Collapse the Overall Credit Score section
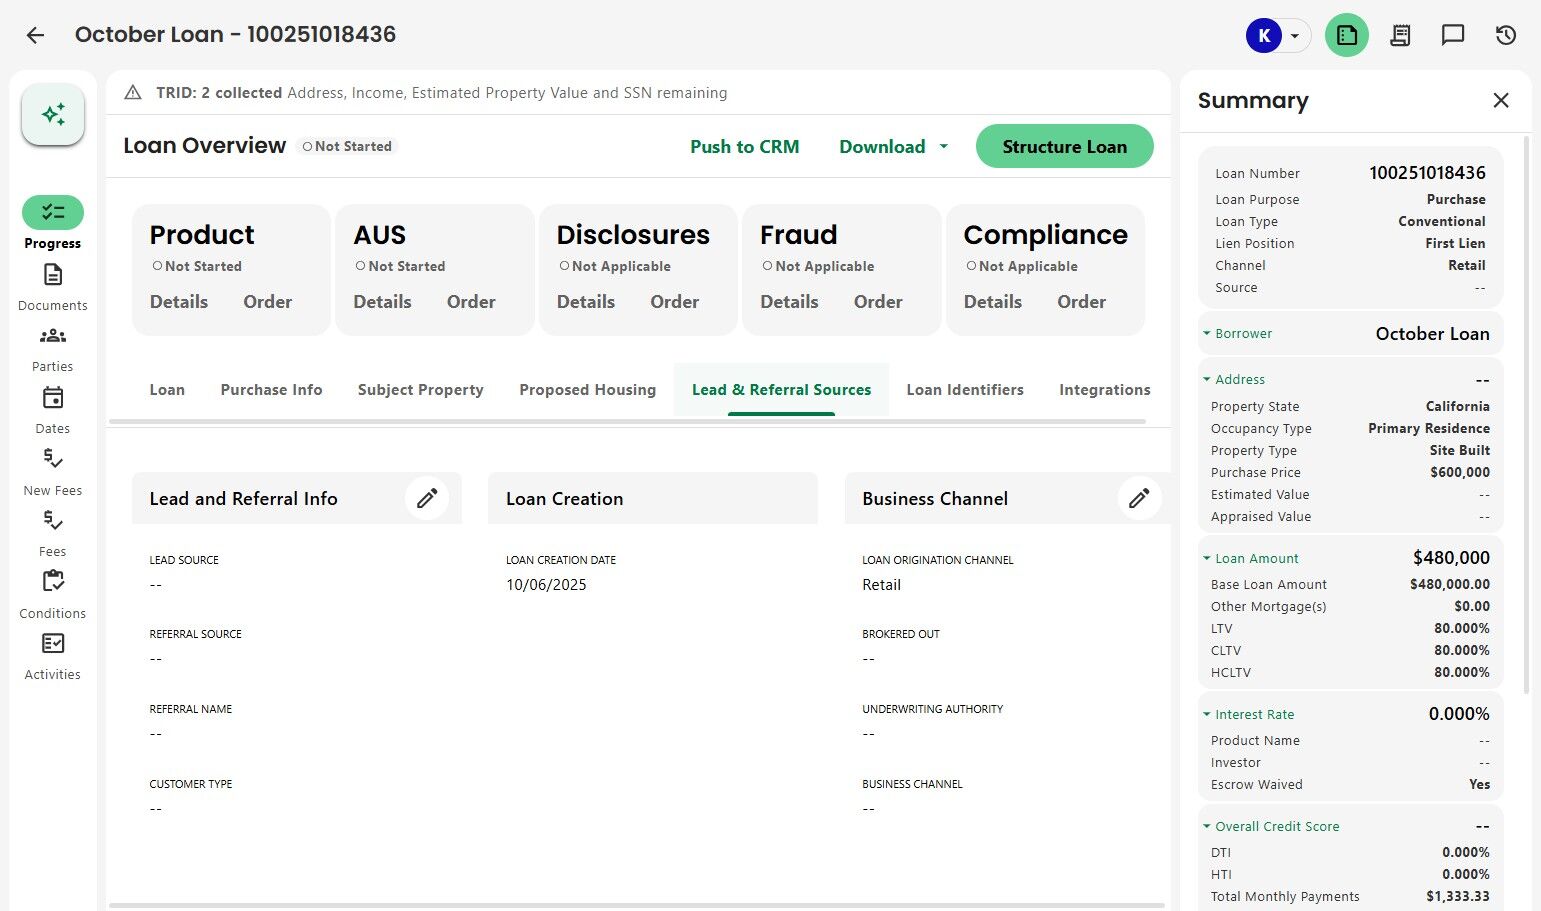 1207,827
